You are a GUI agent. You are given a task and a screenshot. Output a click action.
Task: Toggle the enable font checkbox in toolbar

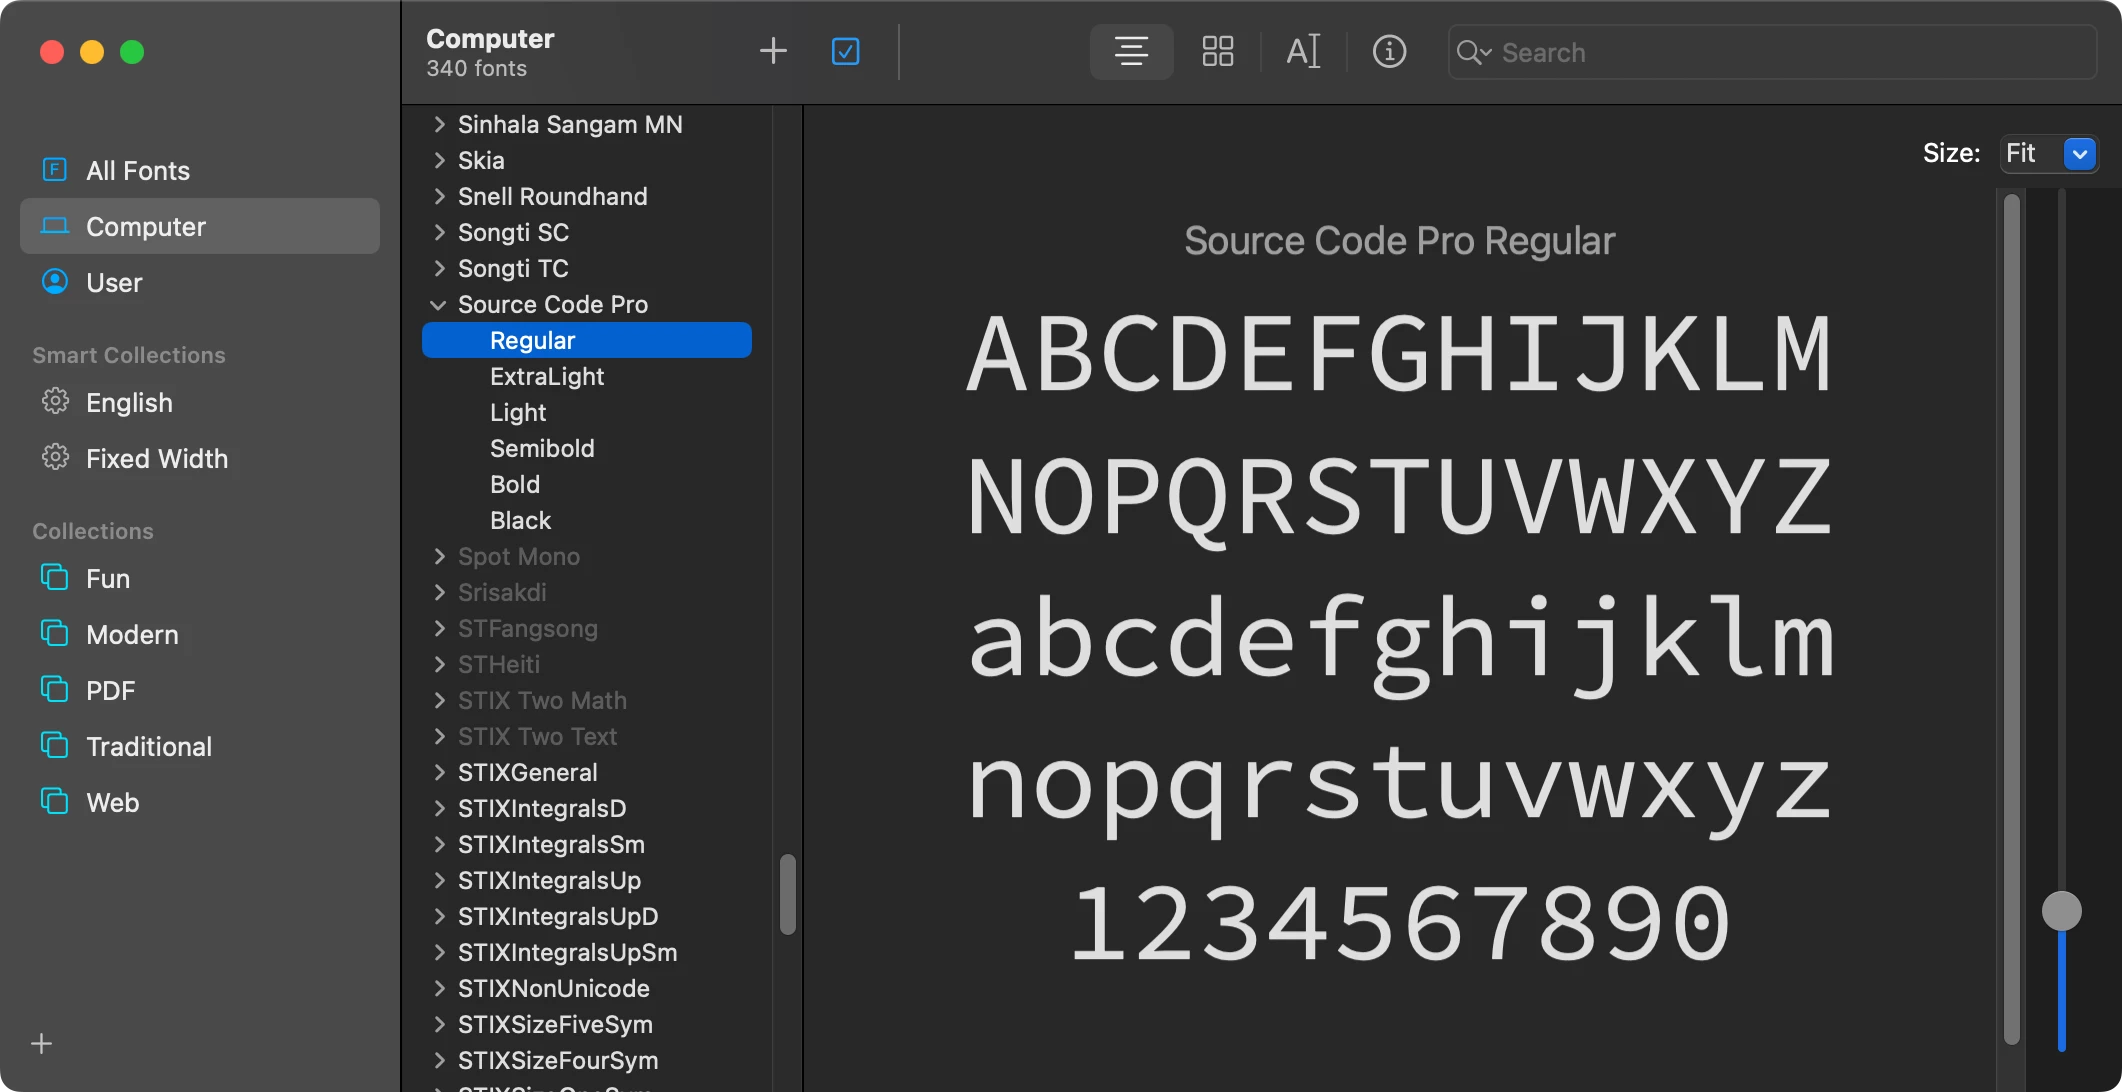click(845, 51)
